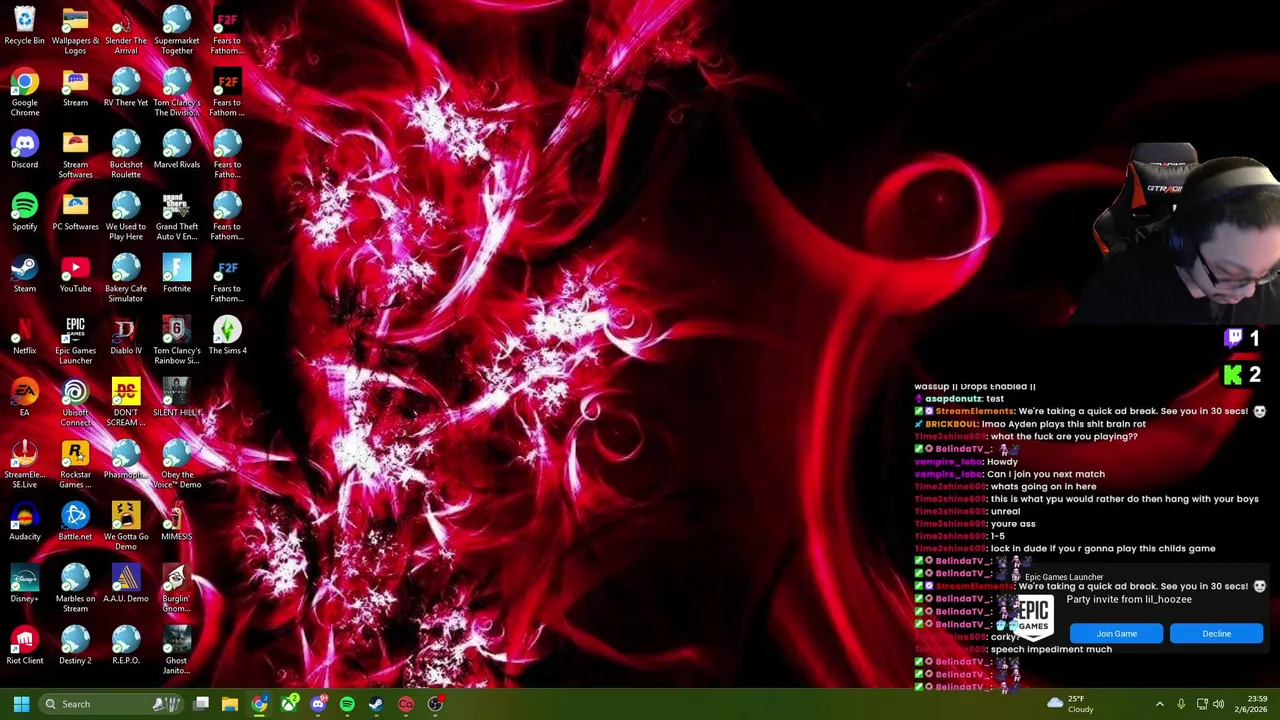1280x720 pixels.
Task: Open the Netflix desktop shortcut
Action: click(24, 336)
